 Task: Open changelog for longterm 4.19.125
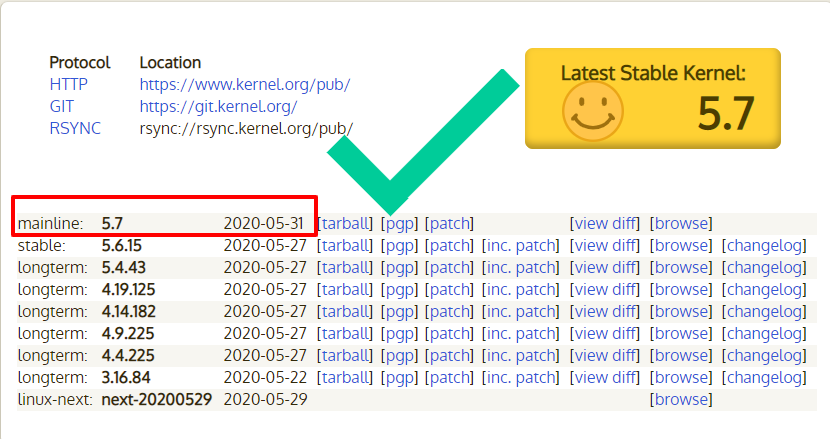click(764, 290)
